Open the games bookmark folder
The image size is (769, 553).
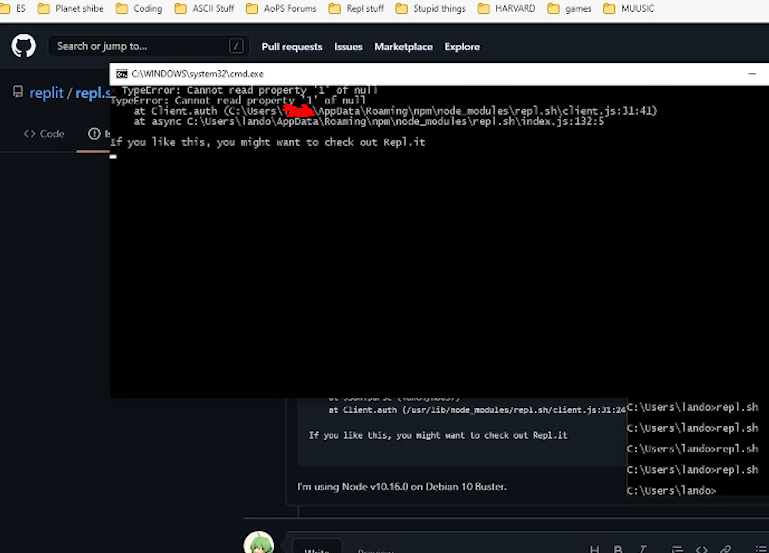click(x=569, y=8)
